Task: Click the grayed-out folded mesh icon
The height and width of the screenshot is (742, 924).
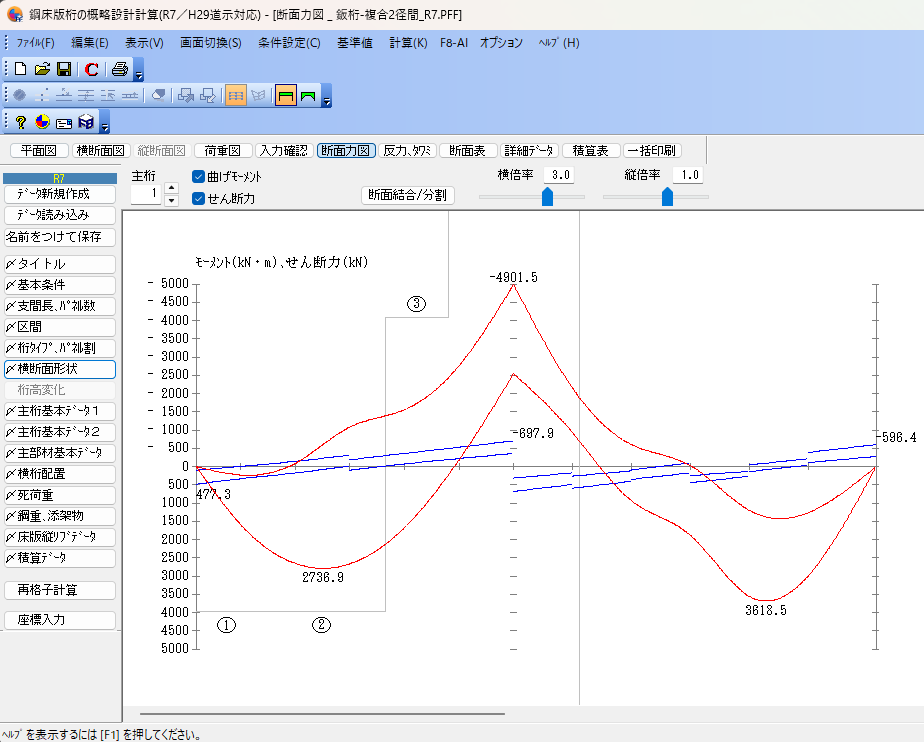Action: tap(258, 95)
